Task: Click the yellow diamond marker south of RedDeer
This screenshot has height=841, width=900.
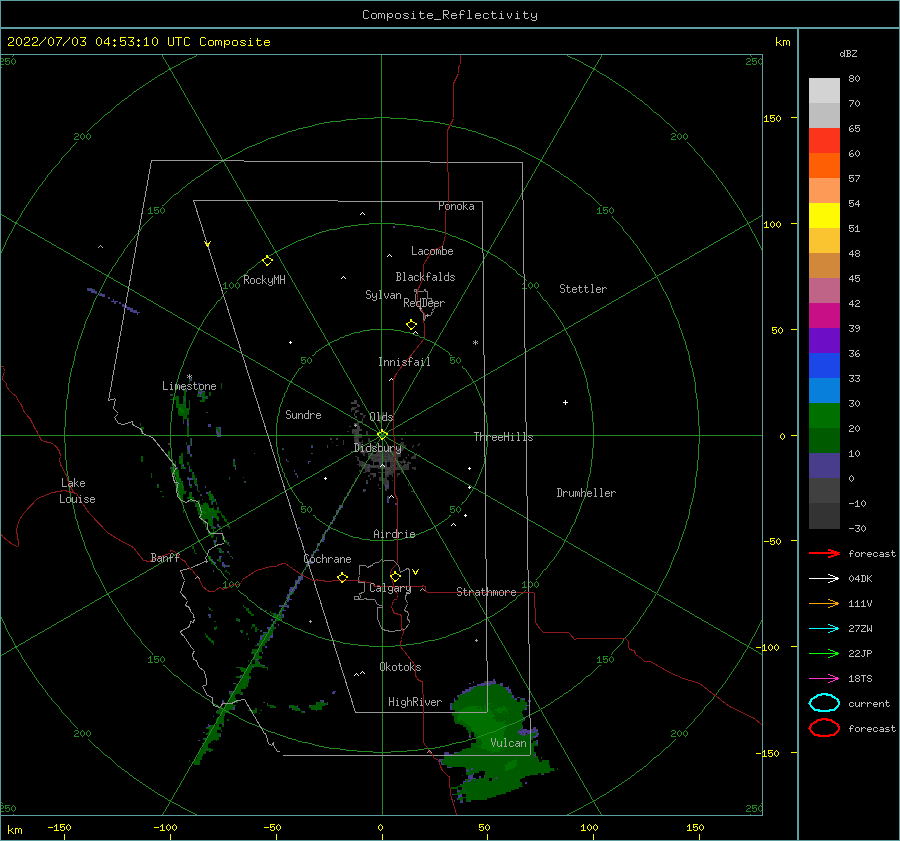Action: [411, 325]
